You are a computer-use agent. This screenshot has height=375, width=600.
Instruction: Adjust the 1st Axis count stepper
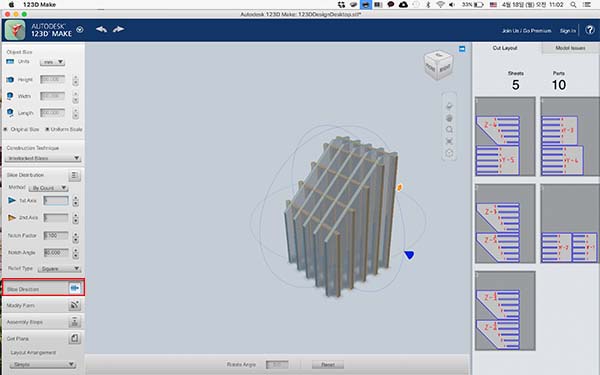pos(75,201)
